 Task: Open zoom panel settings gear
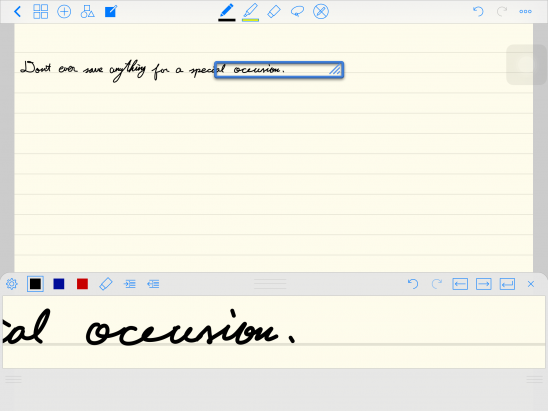[x=12, y=284]
